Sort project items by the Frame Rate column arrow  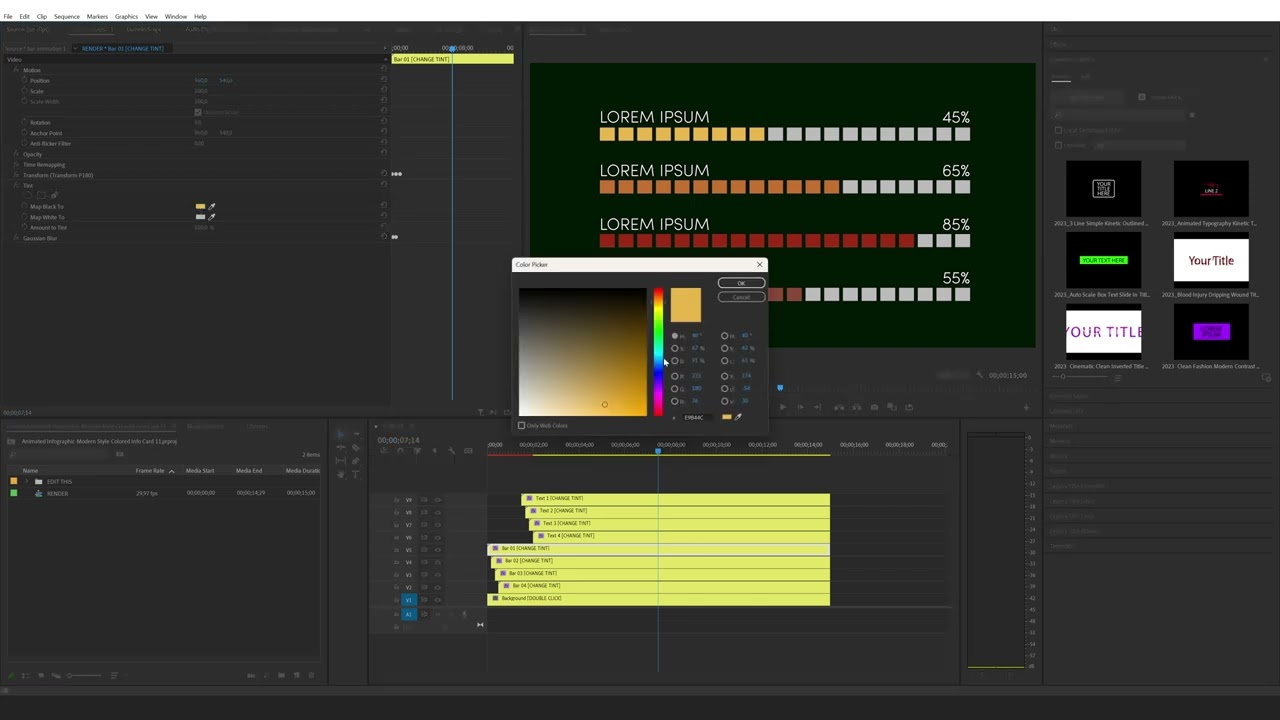coord(171,470)
